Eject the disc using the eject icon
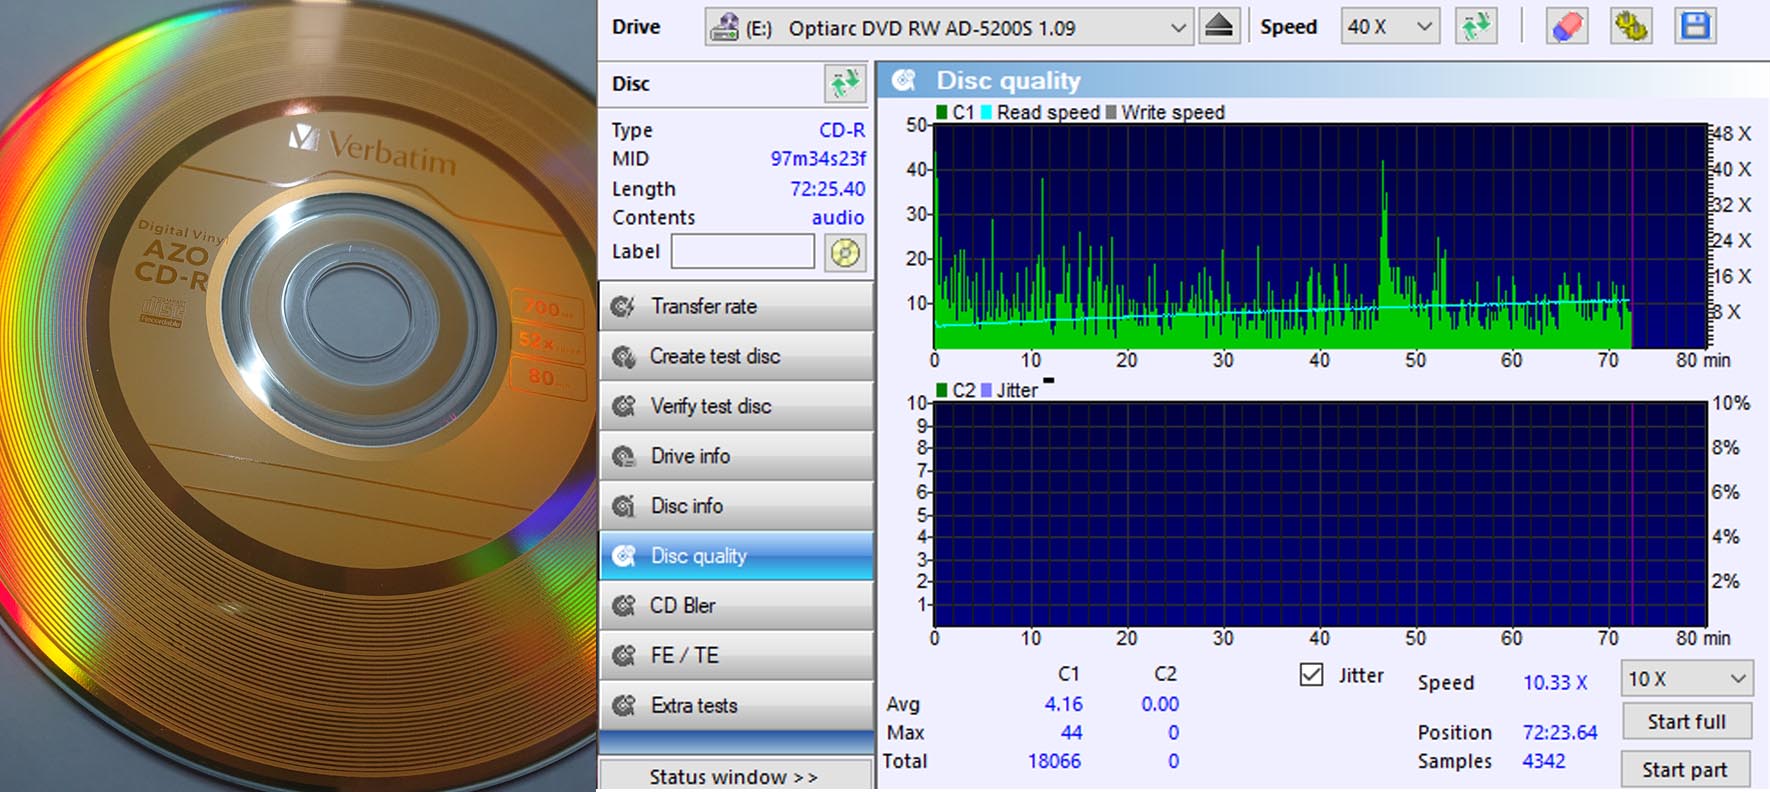1770x792 pixels. point(1219,26)
